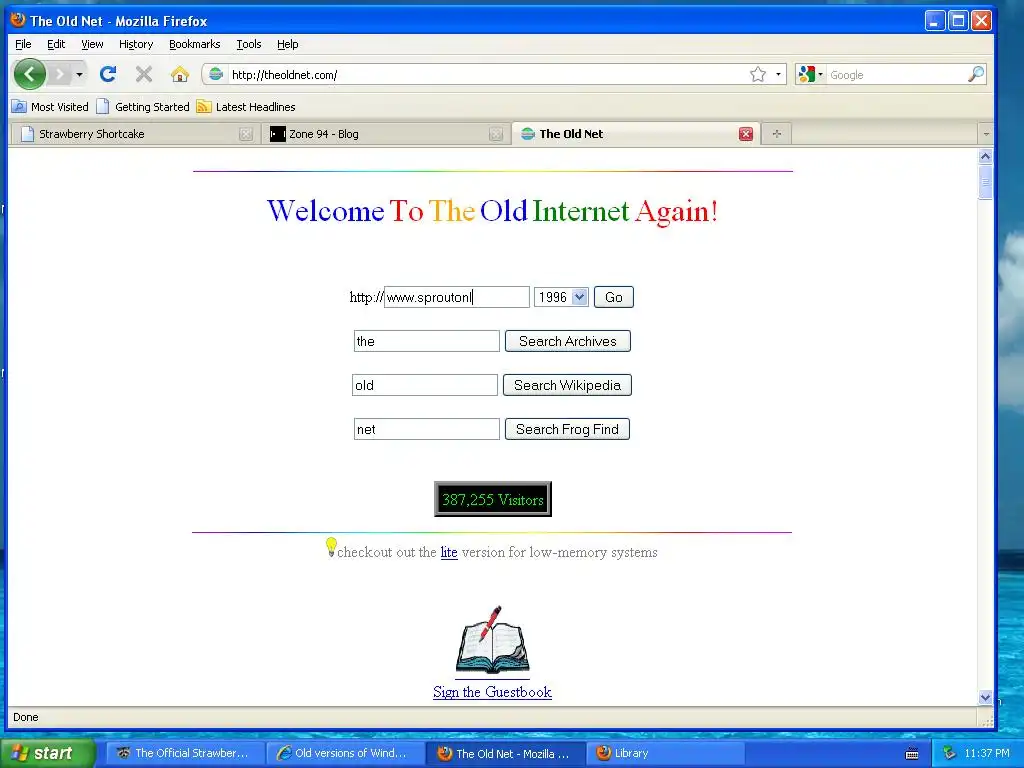Open the Latest Headlines feed bookmark

coord(246,106)
